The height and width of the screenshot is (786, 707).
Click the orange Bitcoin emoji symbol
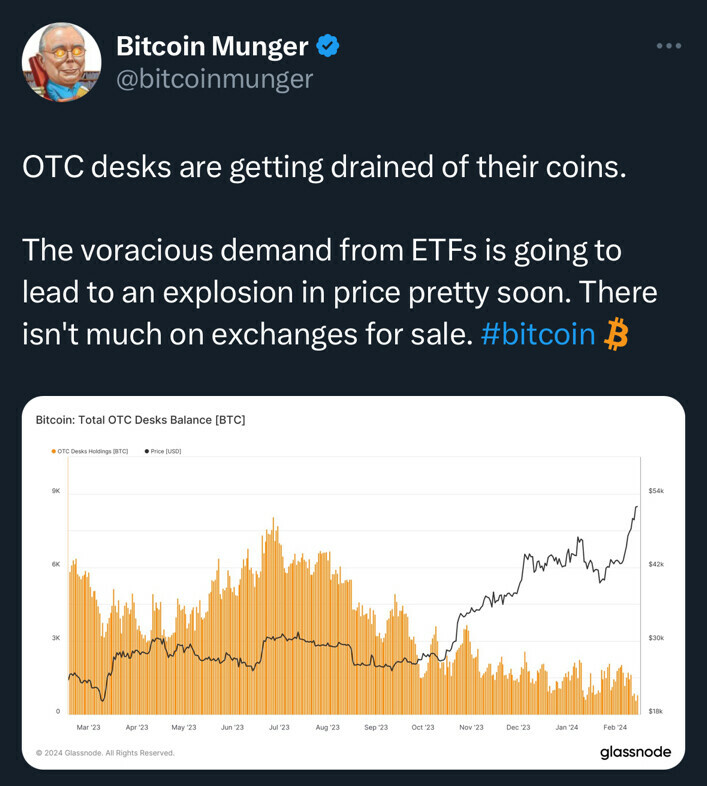point(616,335)
